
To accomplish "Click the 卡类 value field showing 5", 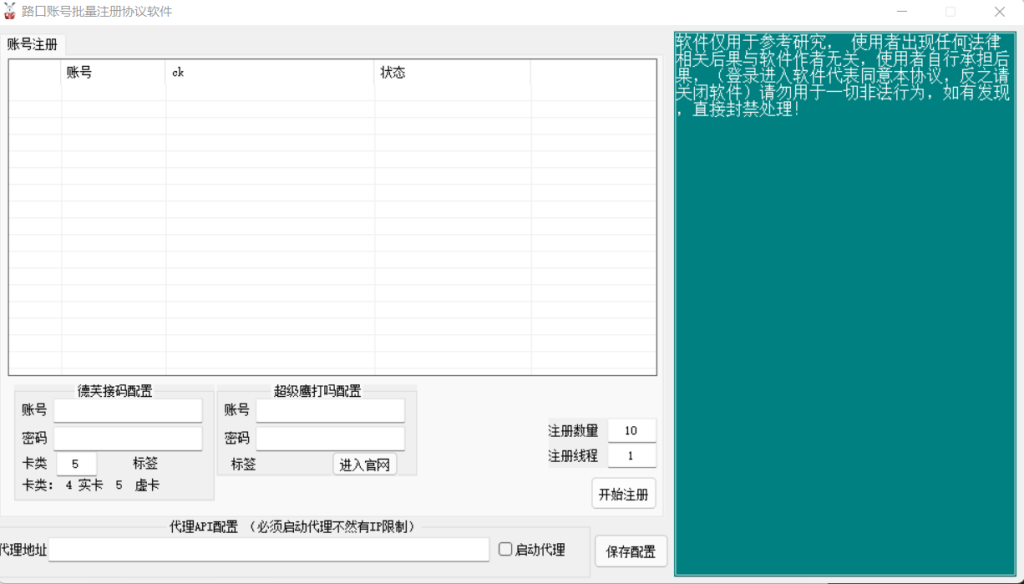I will [x=76, y=464].
